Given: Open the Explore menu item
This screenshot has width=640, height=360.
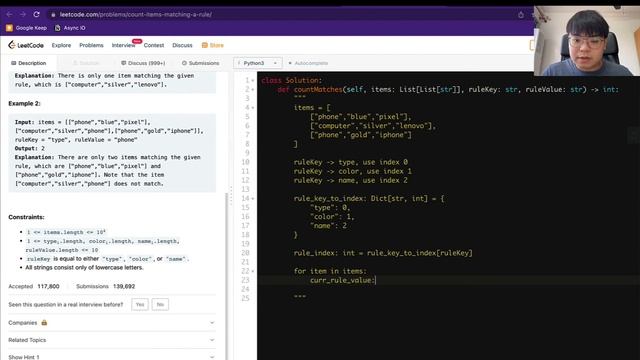Looking at the screenshot, I should 61,45.
